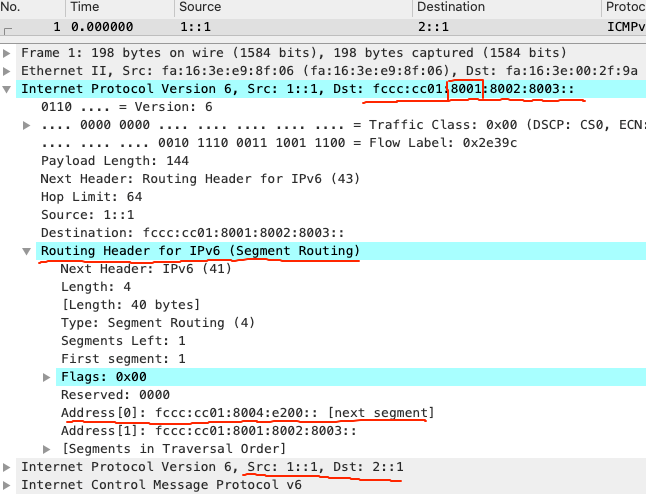Select the Flags: 0x00 row
Viewport: 646px width, 501px height.
[x=351, y=377]
